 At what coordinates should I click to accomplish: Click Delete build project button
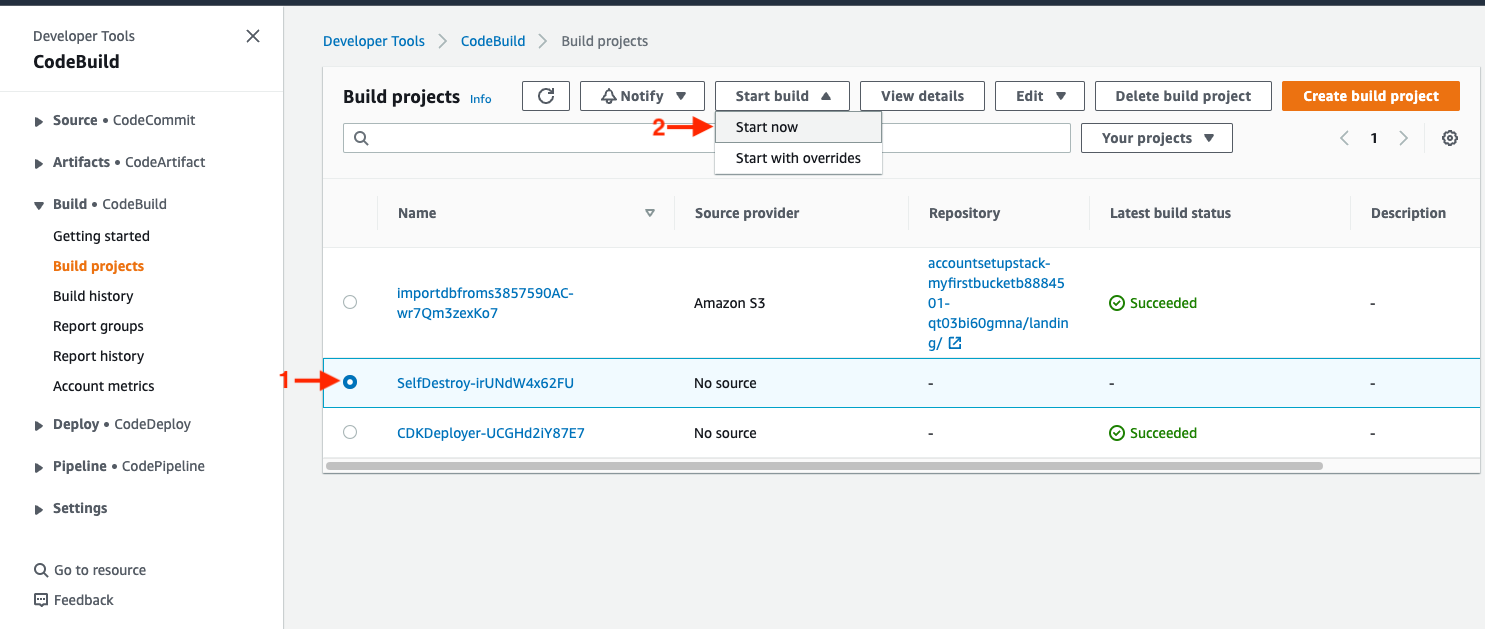point(1183,96)
